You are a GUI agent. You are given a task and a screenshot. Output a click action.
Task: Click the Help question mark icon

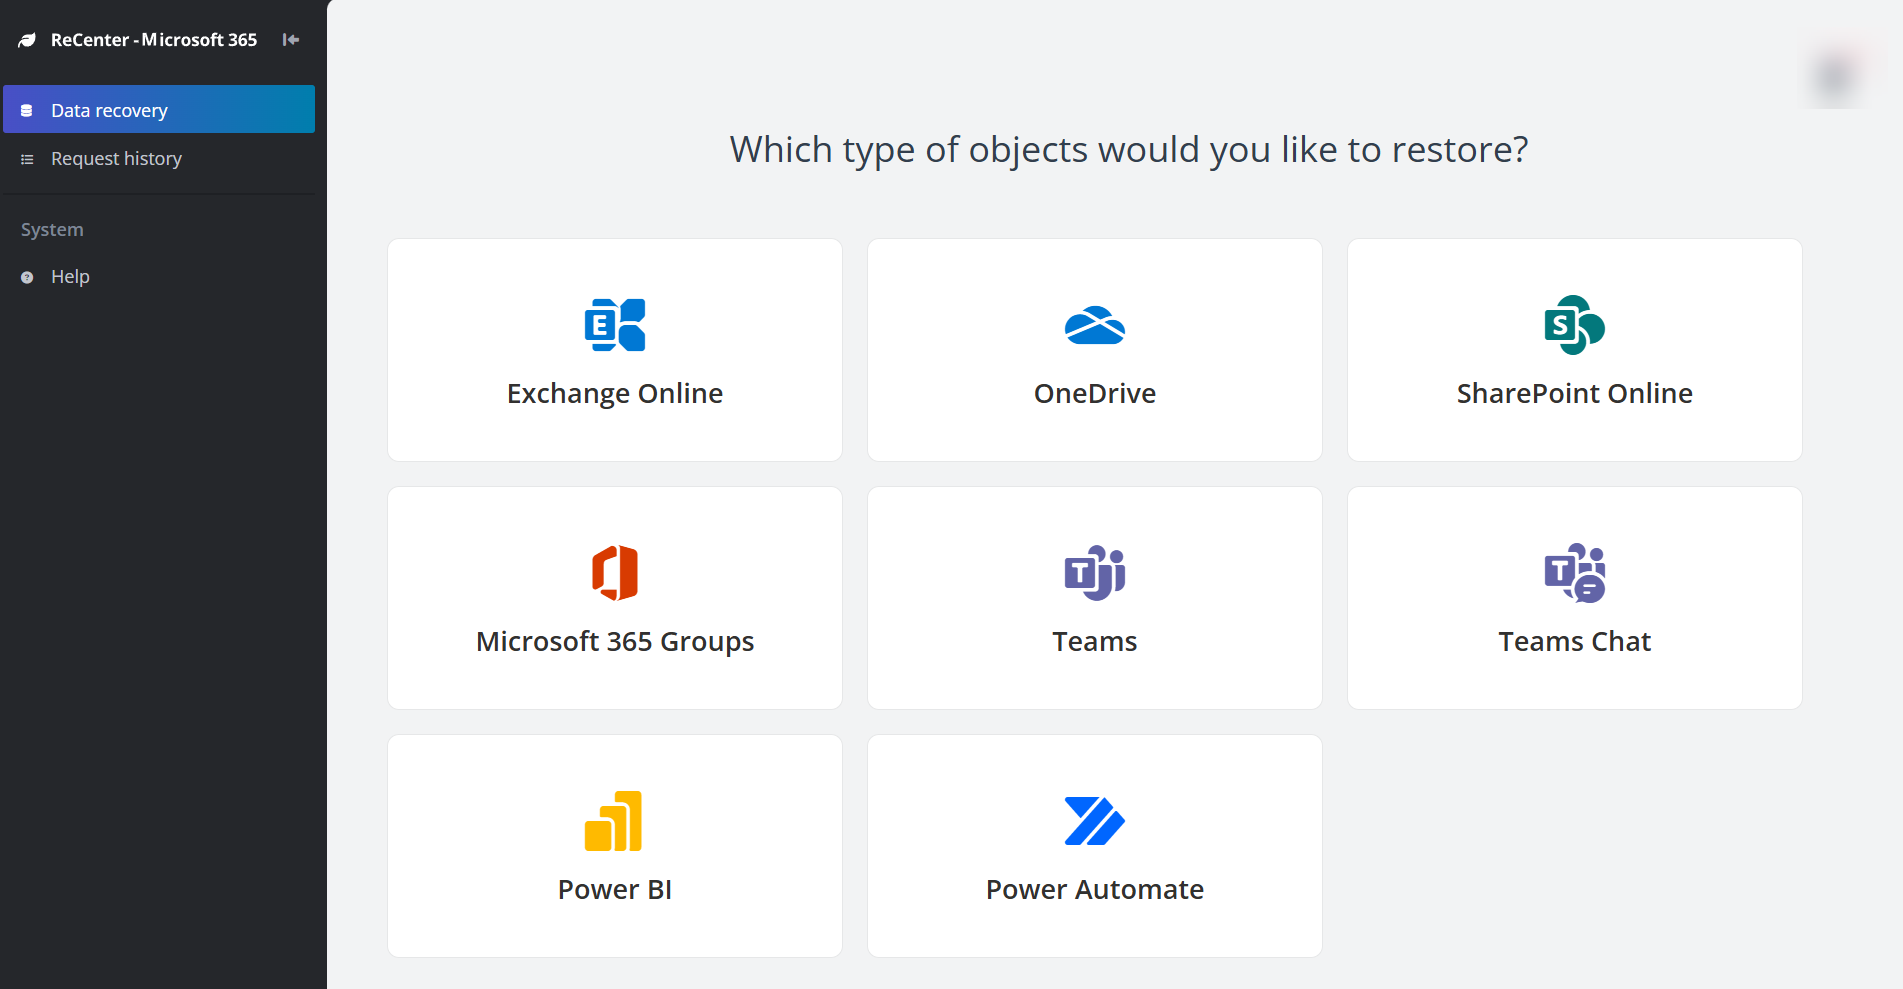pyautogui.click(x=26, y=276)
